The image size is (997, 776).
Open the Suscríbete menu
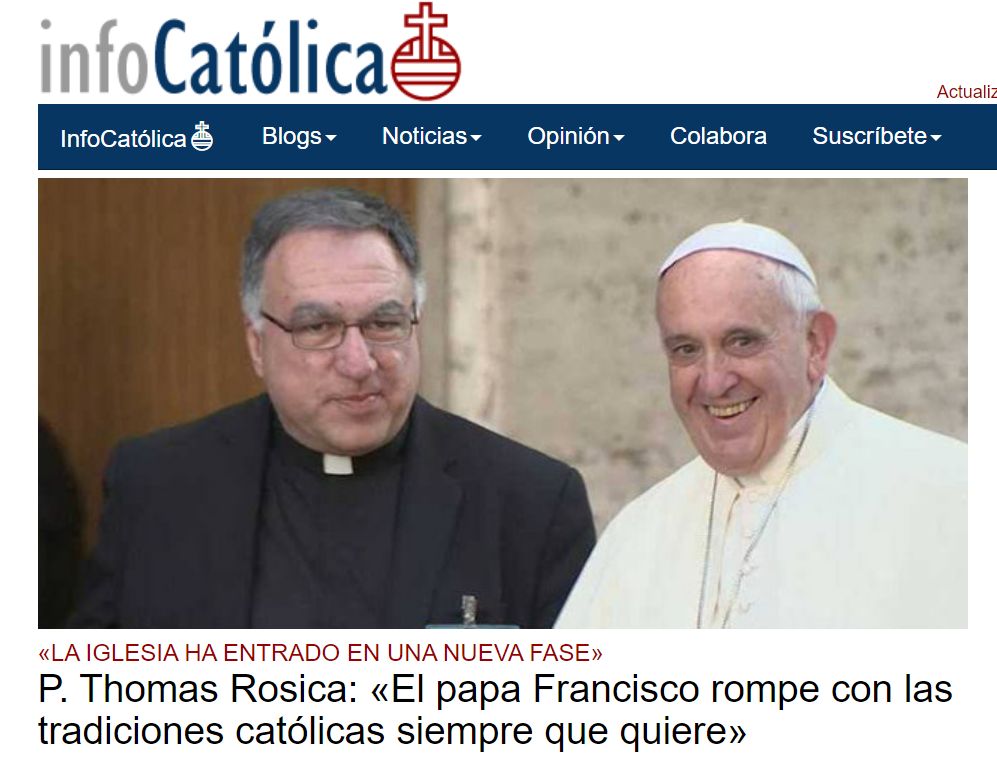877,136
